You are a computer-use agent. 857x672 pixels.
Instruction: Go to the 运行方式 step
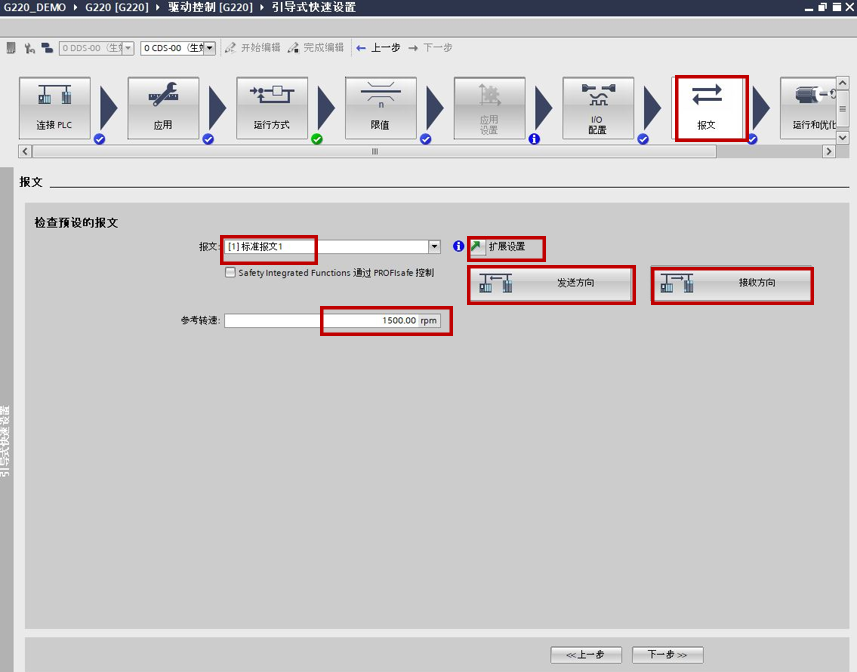[x=271, y=108]
